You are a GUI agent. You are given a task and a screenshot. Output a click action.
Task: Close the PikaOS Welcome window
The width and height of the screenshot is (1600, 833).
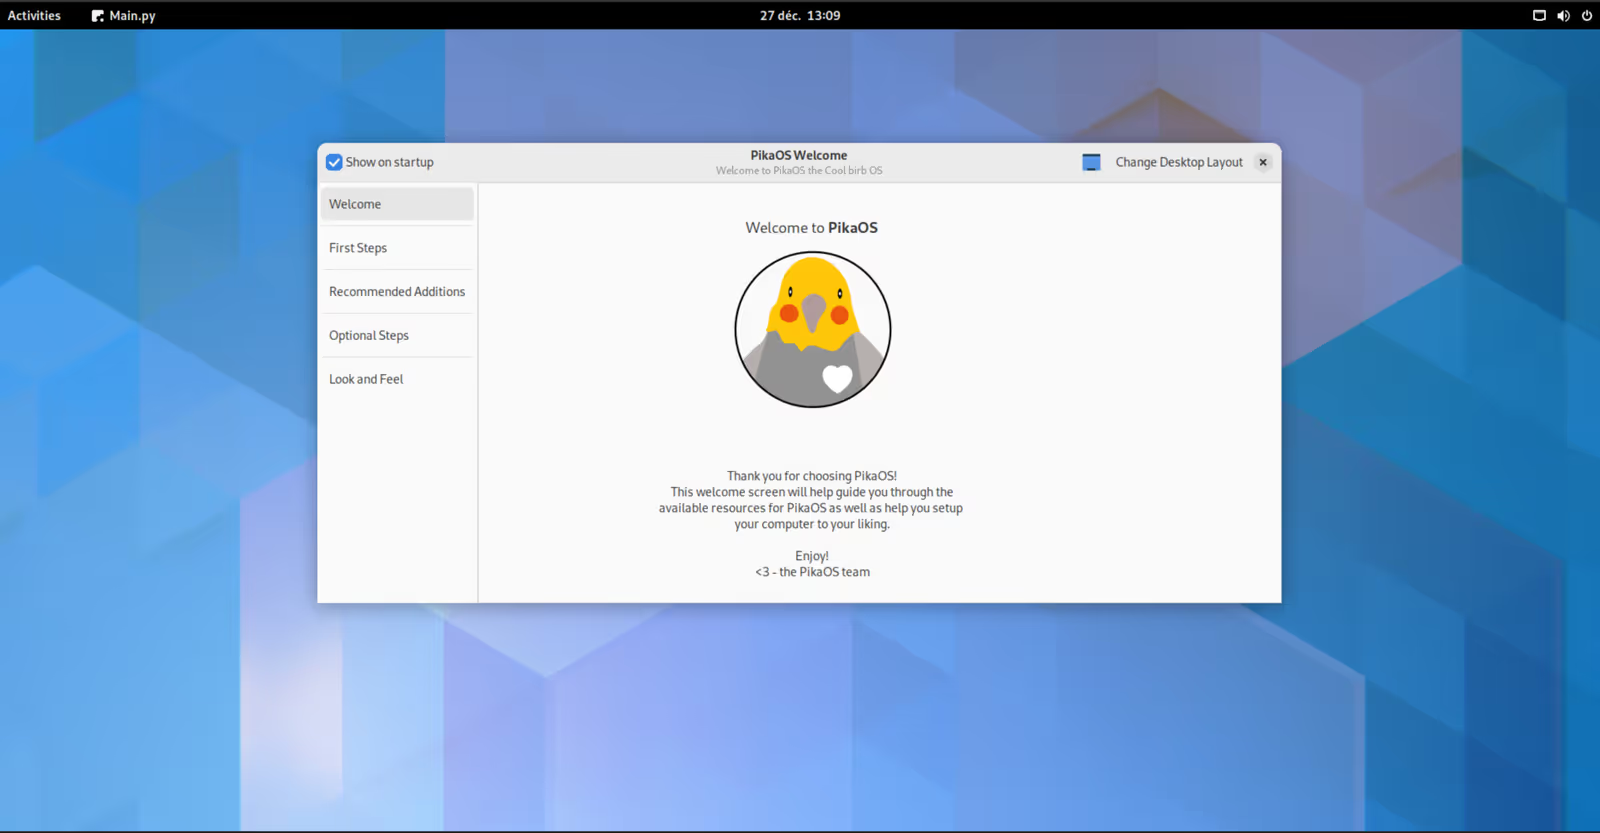pyautogui.click(x=1263, y=162)
